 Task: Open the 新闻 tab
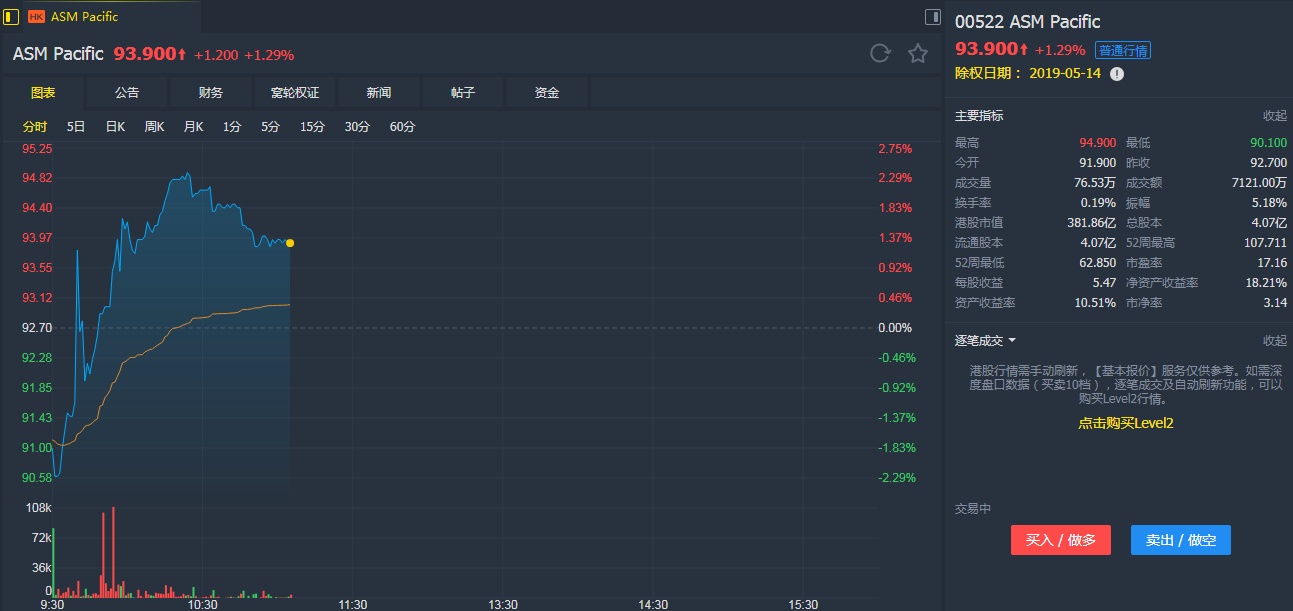[379, 93]
